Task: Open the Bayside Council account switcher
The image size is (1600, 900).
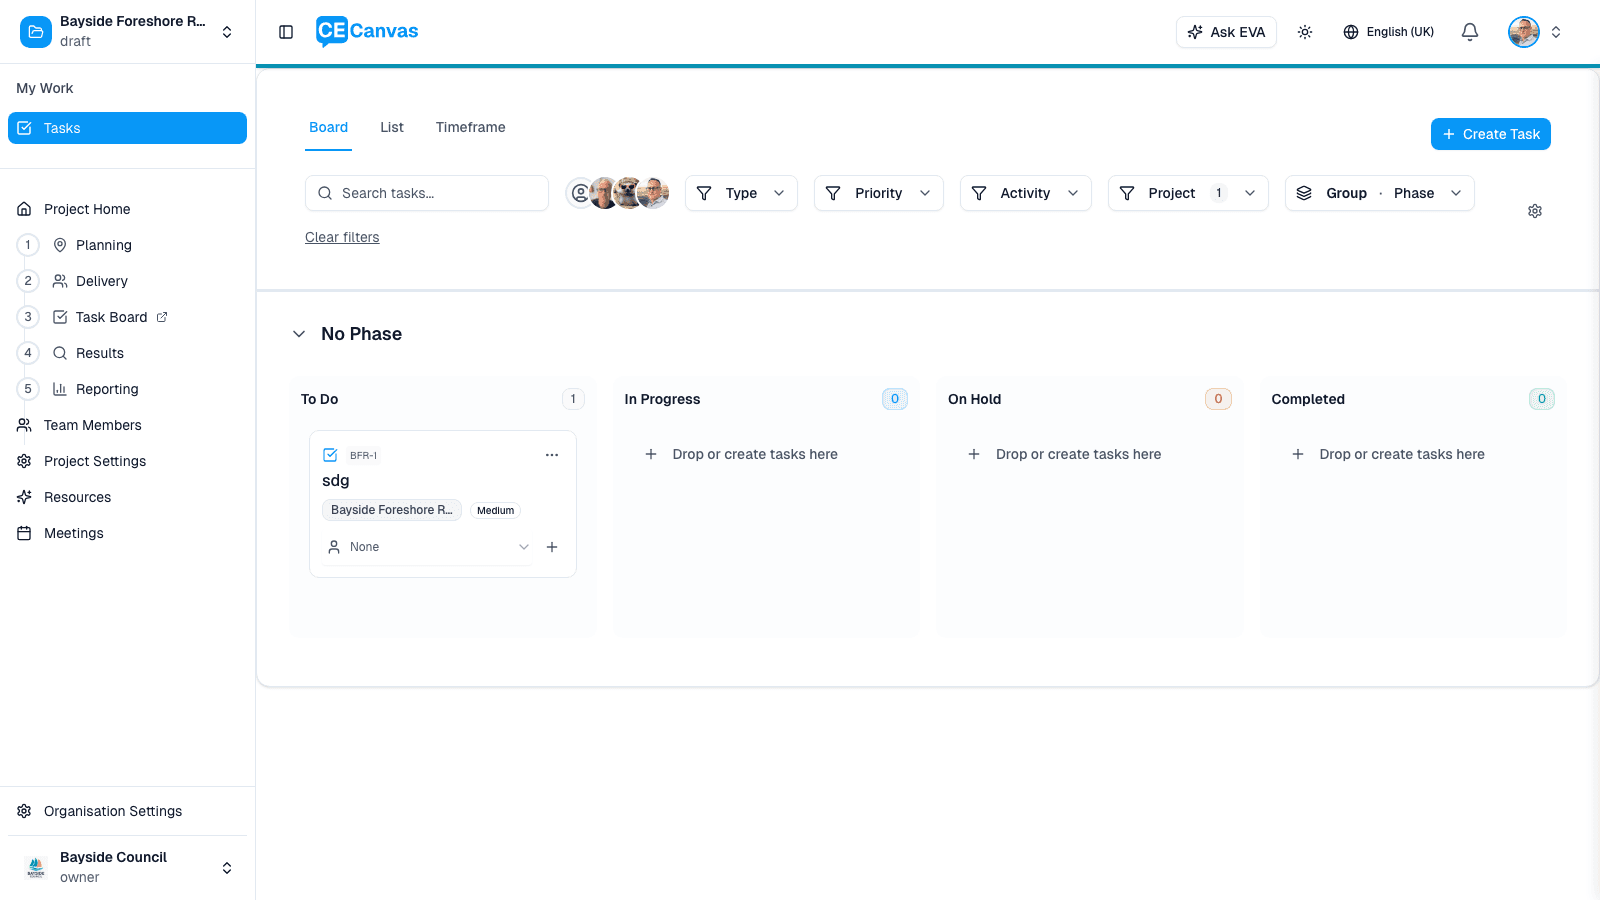Action: [x=127, y=866]
